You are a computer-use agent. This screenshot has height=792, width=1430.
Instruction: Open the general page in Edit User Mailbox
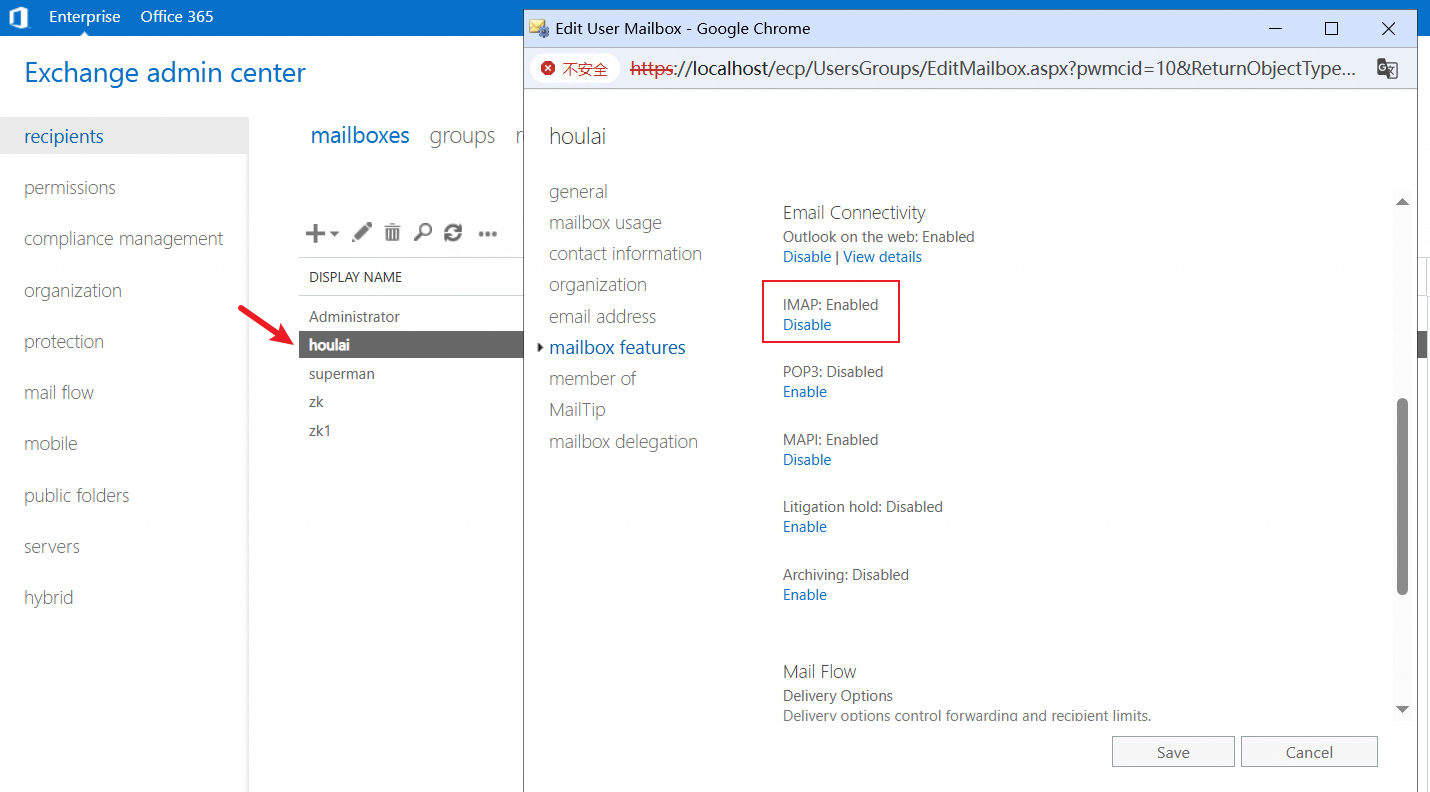pyautogui.click(x=578, y=192)
